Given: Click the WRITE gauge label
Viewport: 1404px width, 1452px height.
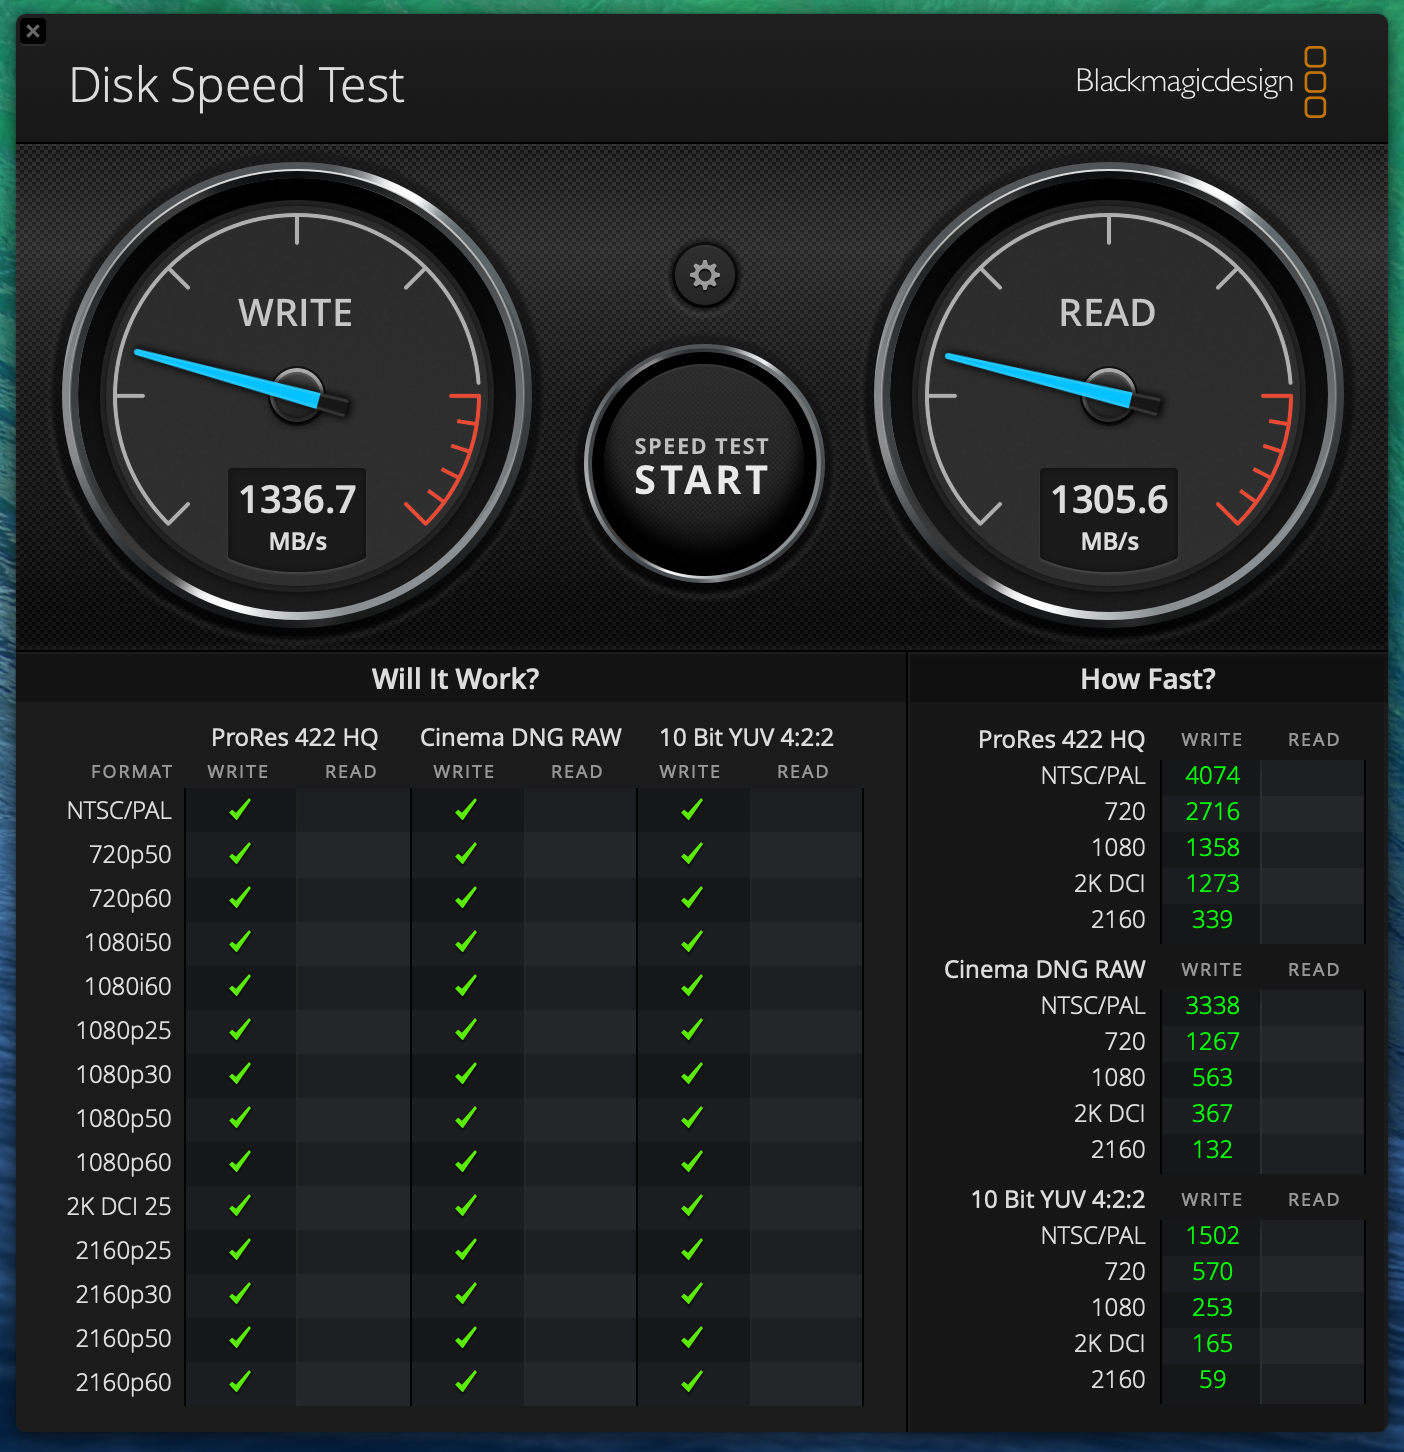Looking at the screenshot, I should 295,313.
